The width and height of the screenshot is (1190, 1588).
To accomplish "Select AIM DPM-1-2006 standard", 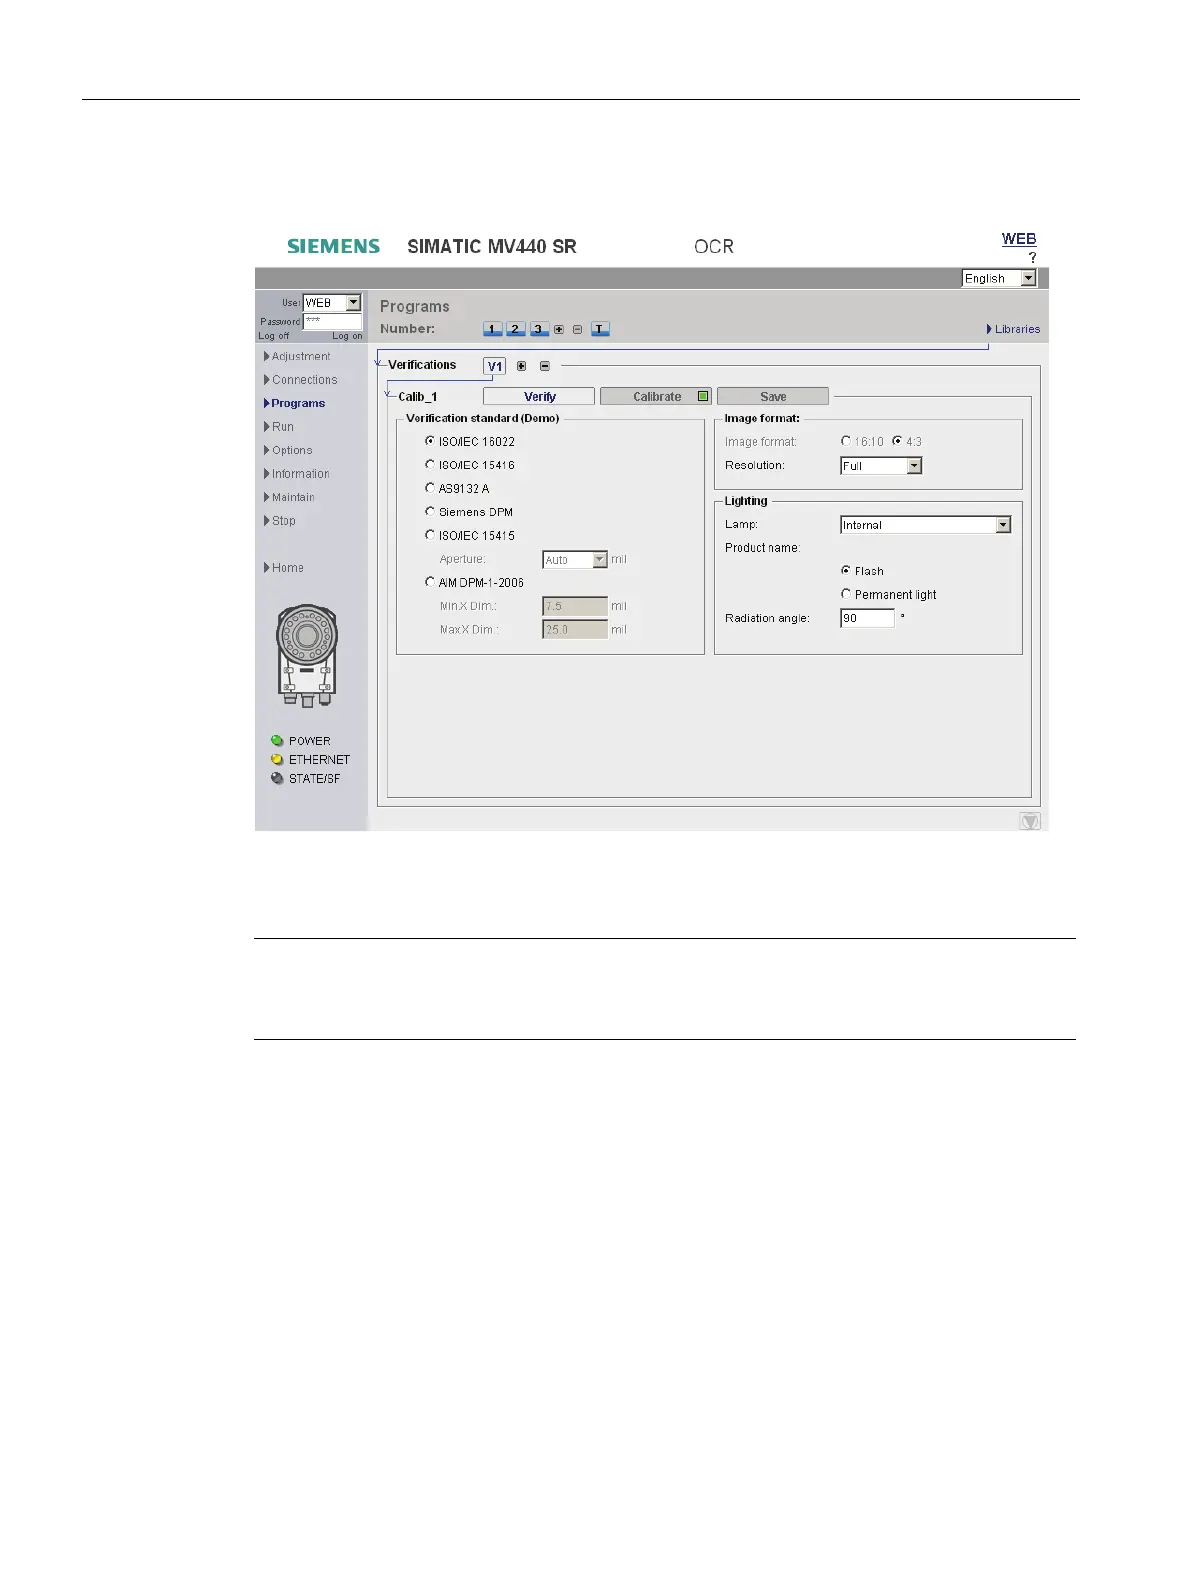I will coord(430,582).
